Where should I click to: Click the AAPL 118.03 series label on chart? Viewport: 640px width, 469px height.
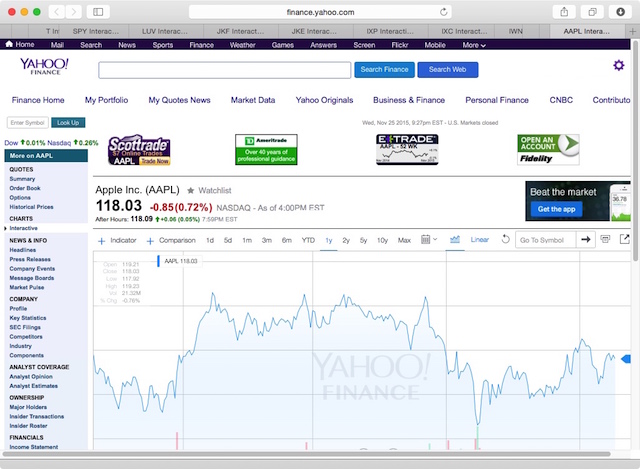[180, 261]
